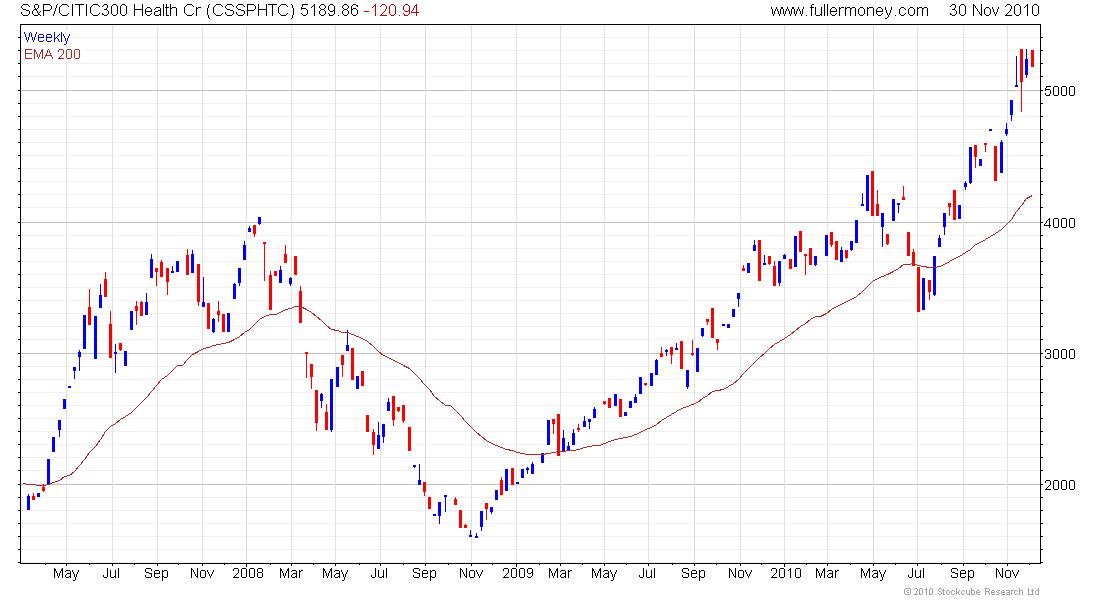Click the Mar label right after 2009
The width and height of the screenshot is (1100, 600).
click(559, 573)
